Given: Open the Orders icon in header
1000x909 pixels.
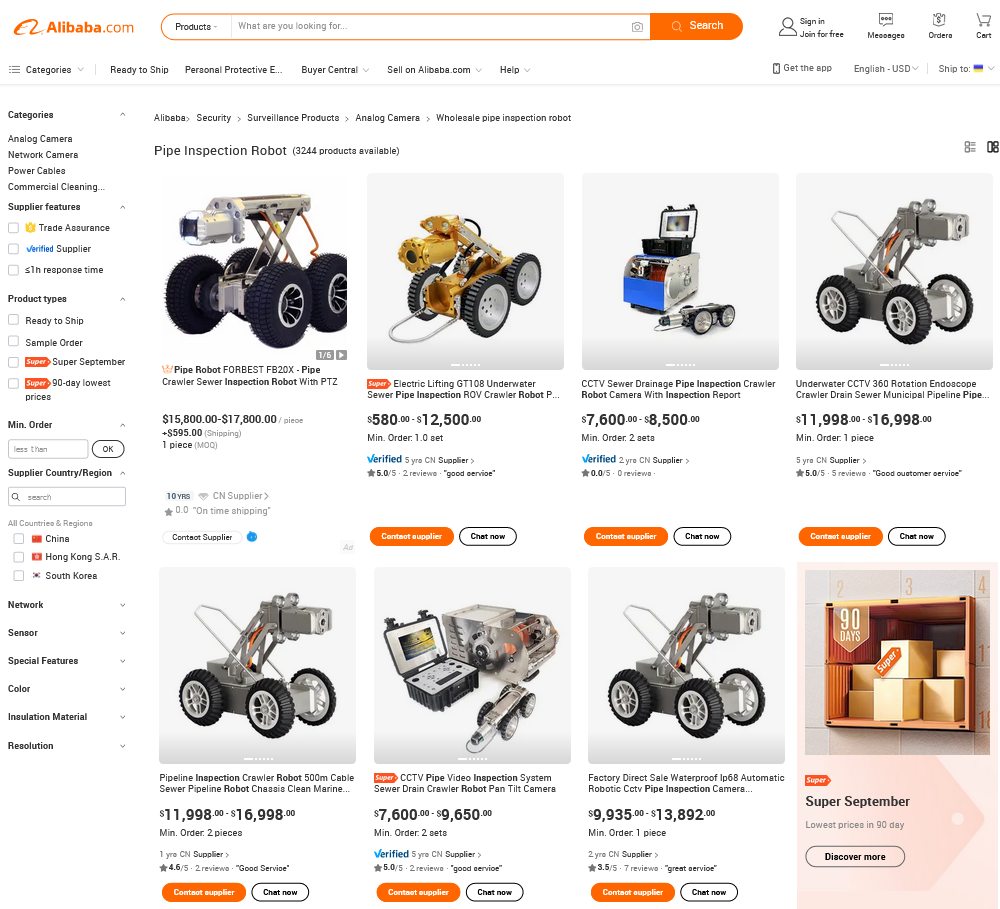Looking at the screenshot, I should 939,20.
